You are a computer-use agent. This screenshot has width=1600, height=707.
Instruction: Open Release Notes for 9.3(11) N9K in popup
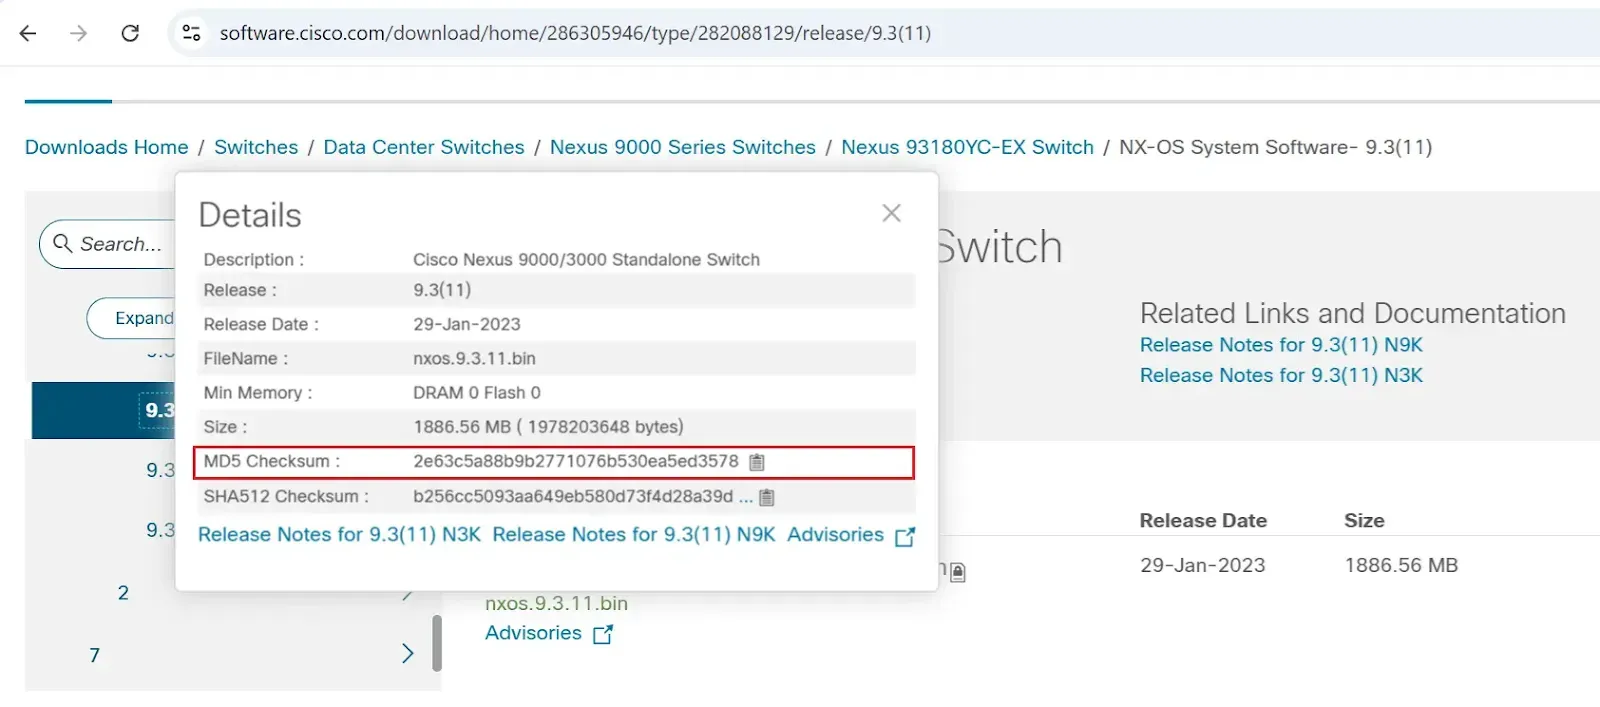[x=634, y=535]
